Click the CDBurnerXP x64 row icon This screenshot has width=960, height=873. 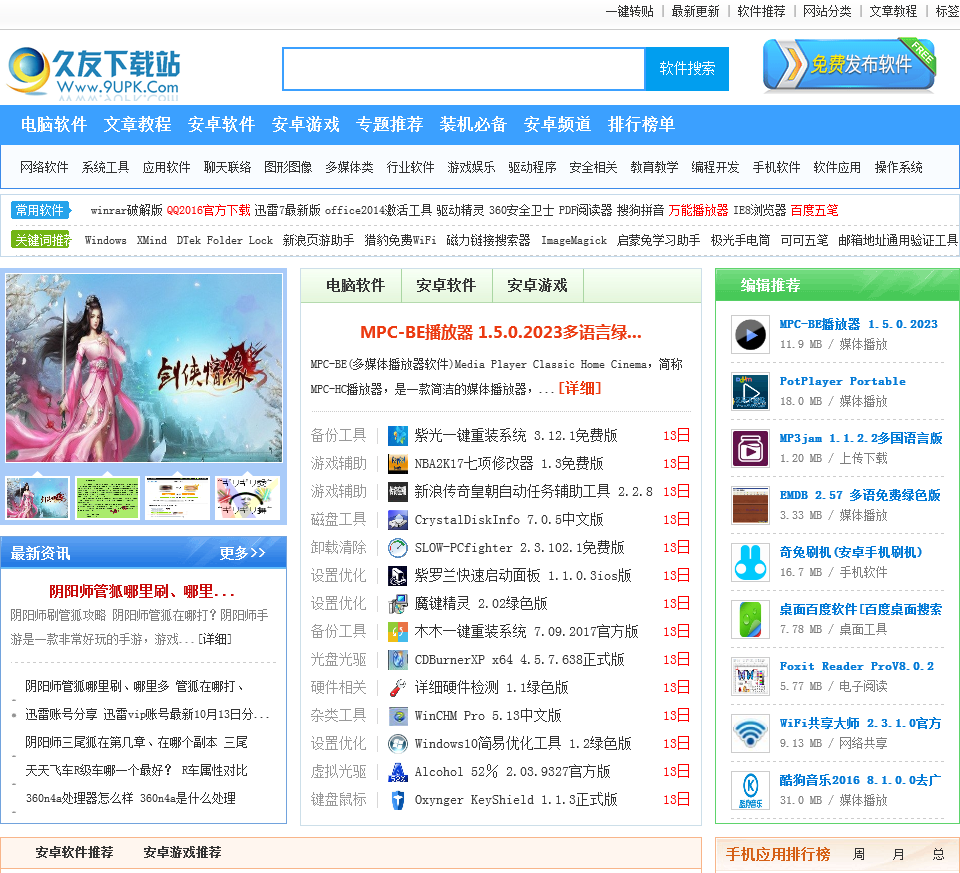click(x=398, y=660)
